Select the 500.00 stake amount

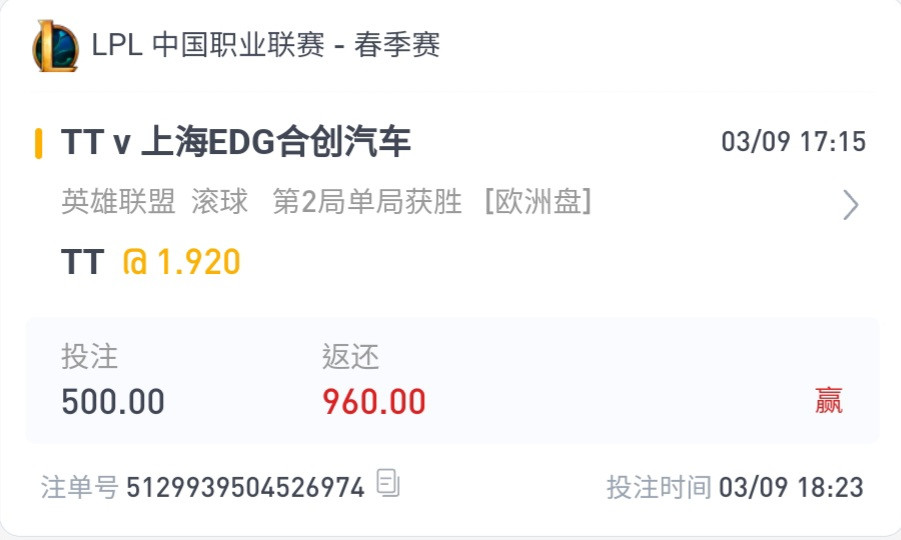(x=113, y=402)
